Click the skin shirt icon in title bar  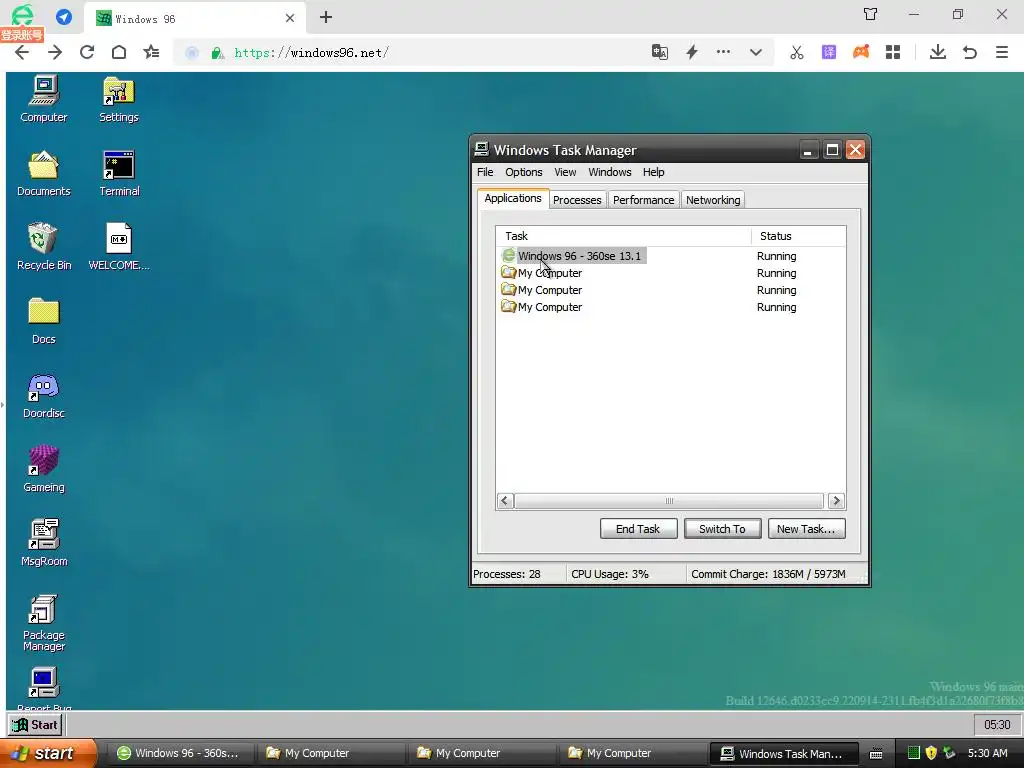tap(871, 14)
